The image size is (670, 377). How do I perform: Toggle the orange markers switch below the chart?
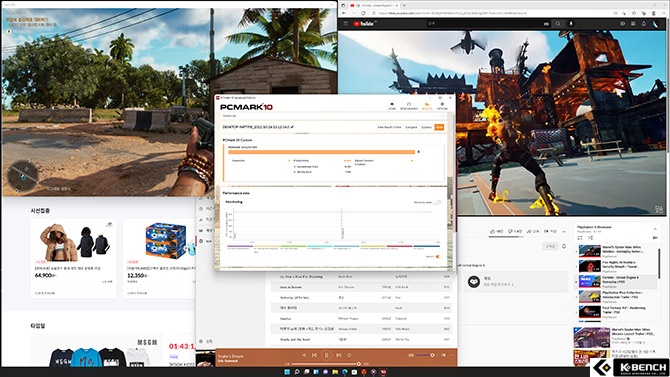[x=438, y=256]
